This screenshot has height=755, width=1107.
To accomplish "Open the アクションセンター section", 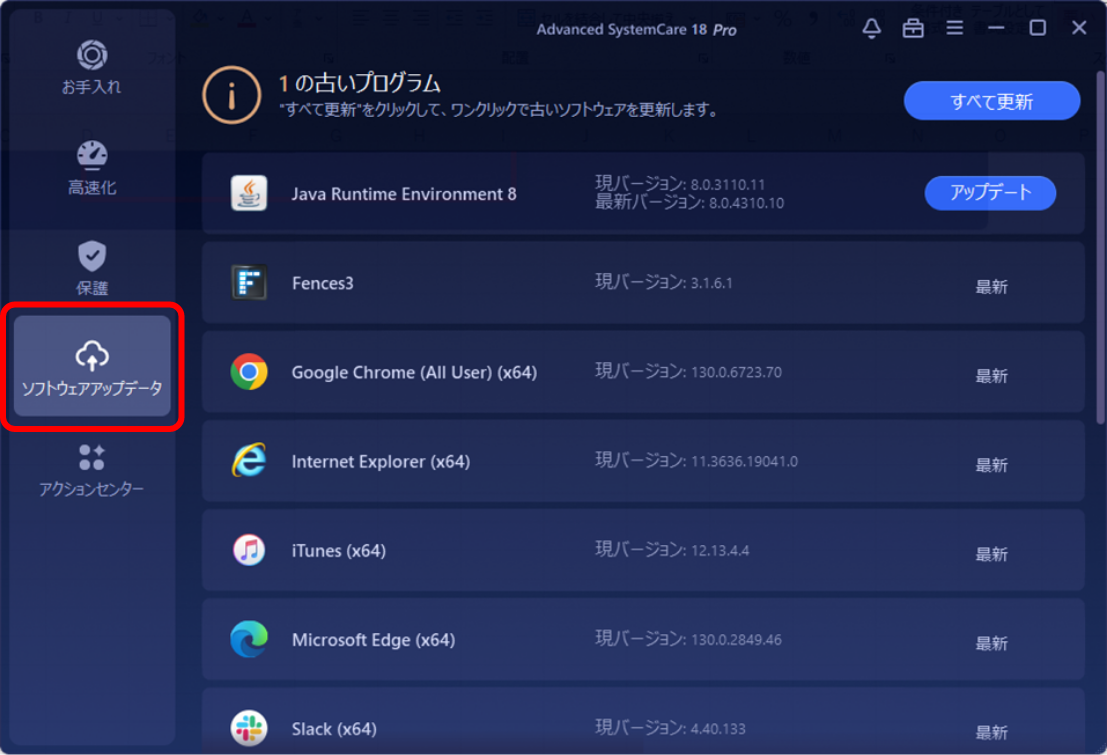I will (92, 470).
